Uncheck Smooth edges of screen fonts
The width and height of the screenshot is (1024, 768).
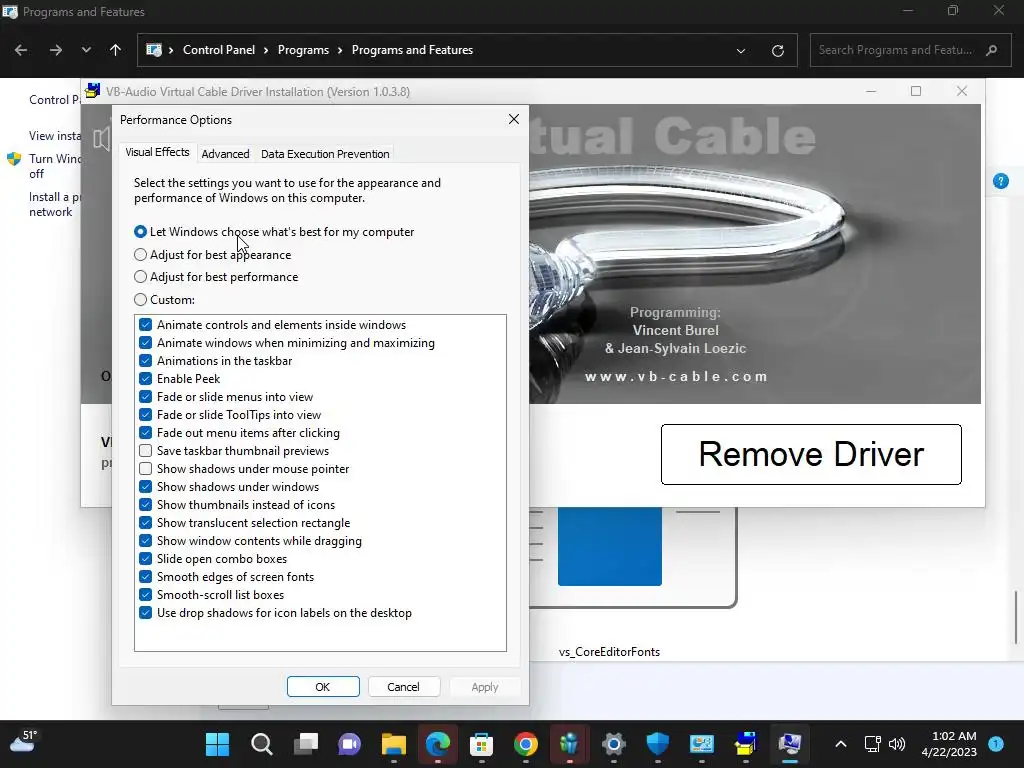click(x=146, y=577)
